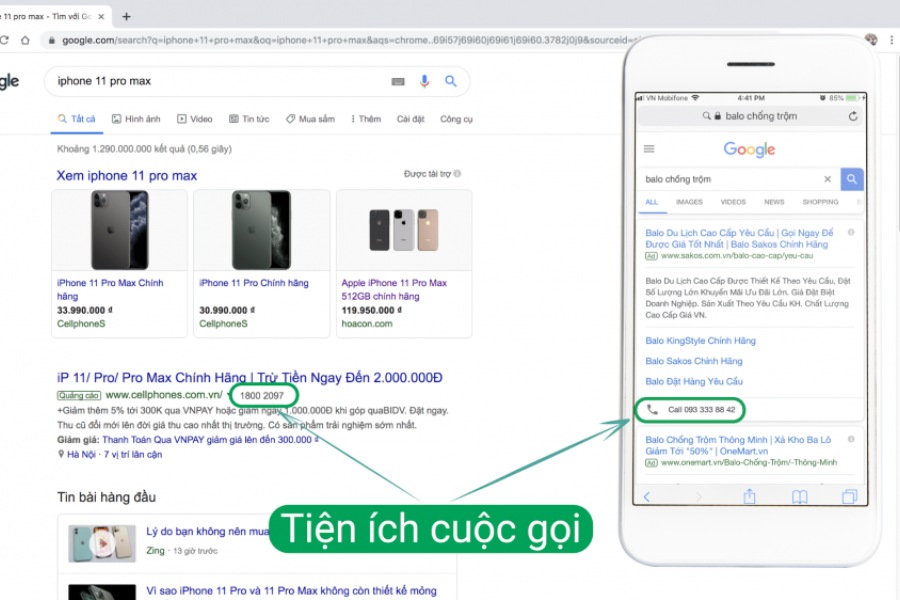Click 'hoacon.com' seller name
The width and height of the screenshot is (900, 600).
367,324
